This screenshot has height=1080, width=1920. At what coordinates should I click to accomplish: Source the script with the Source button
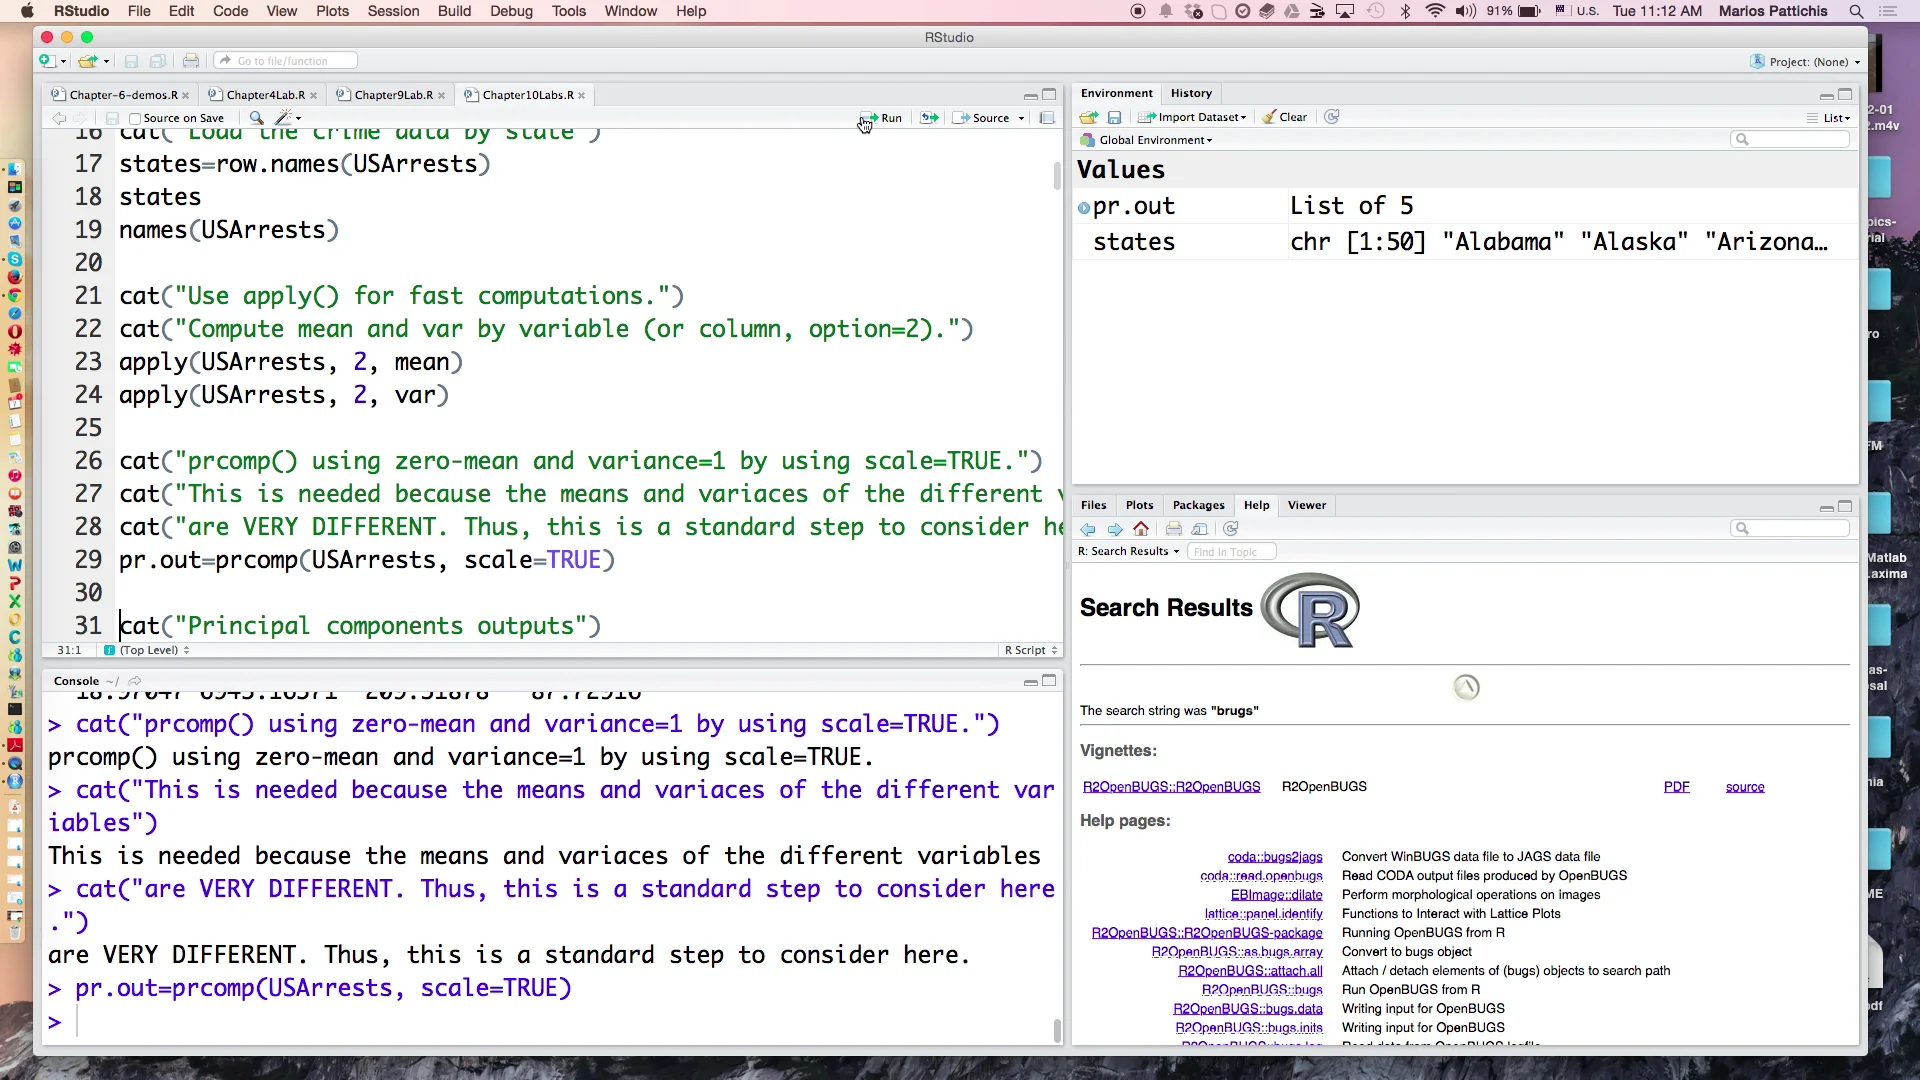pos(981,118)
